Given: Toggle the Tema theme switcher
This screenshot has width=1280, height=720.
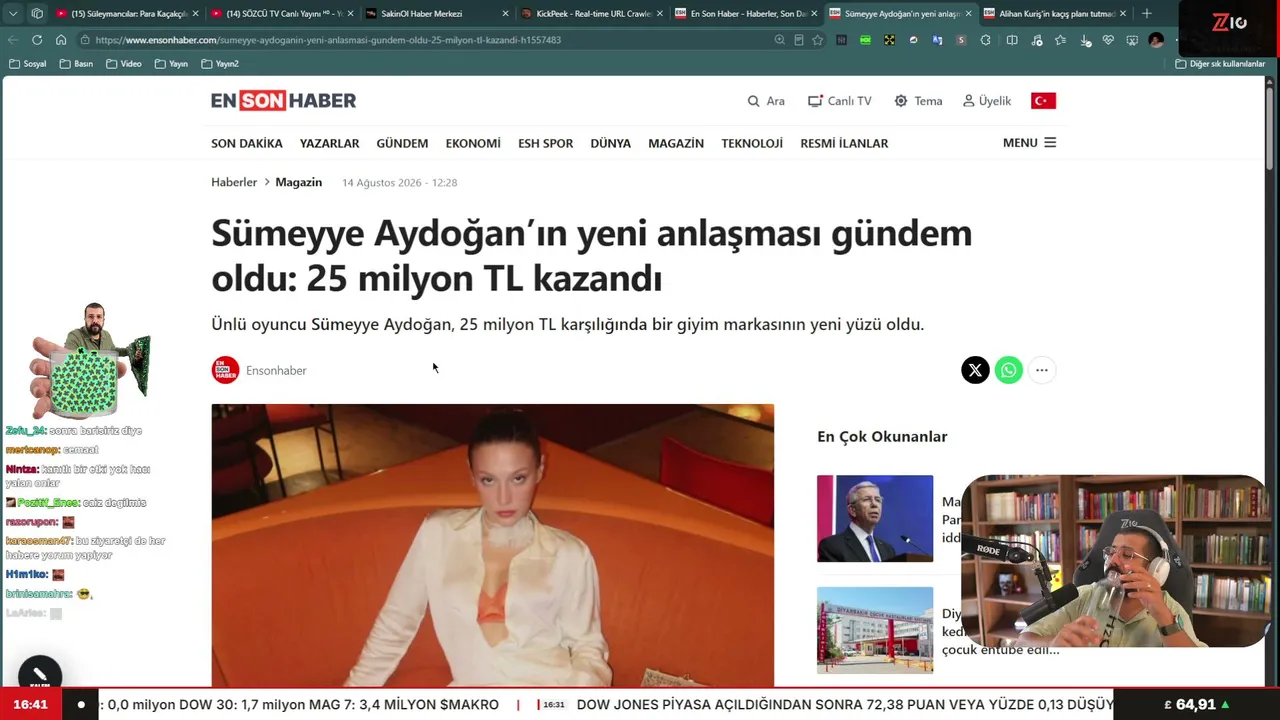Looking at the screenshot, I should click(x=918, y=101).
